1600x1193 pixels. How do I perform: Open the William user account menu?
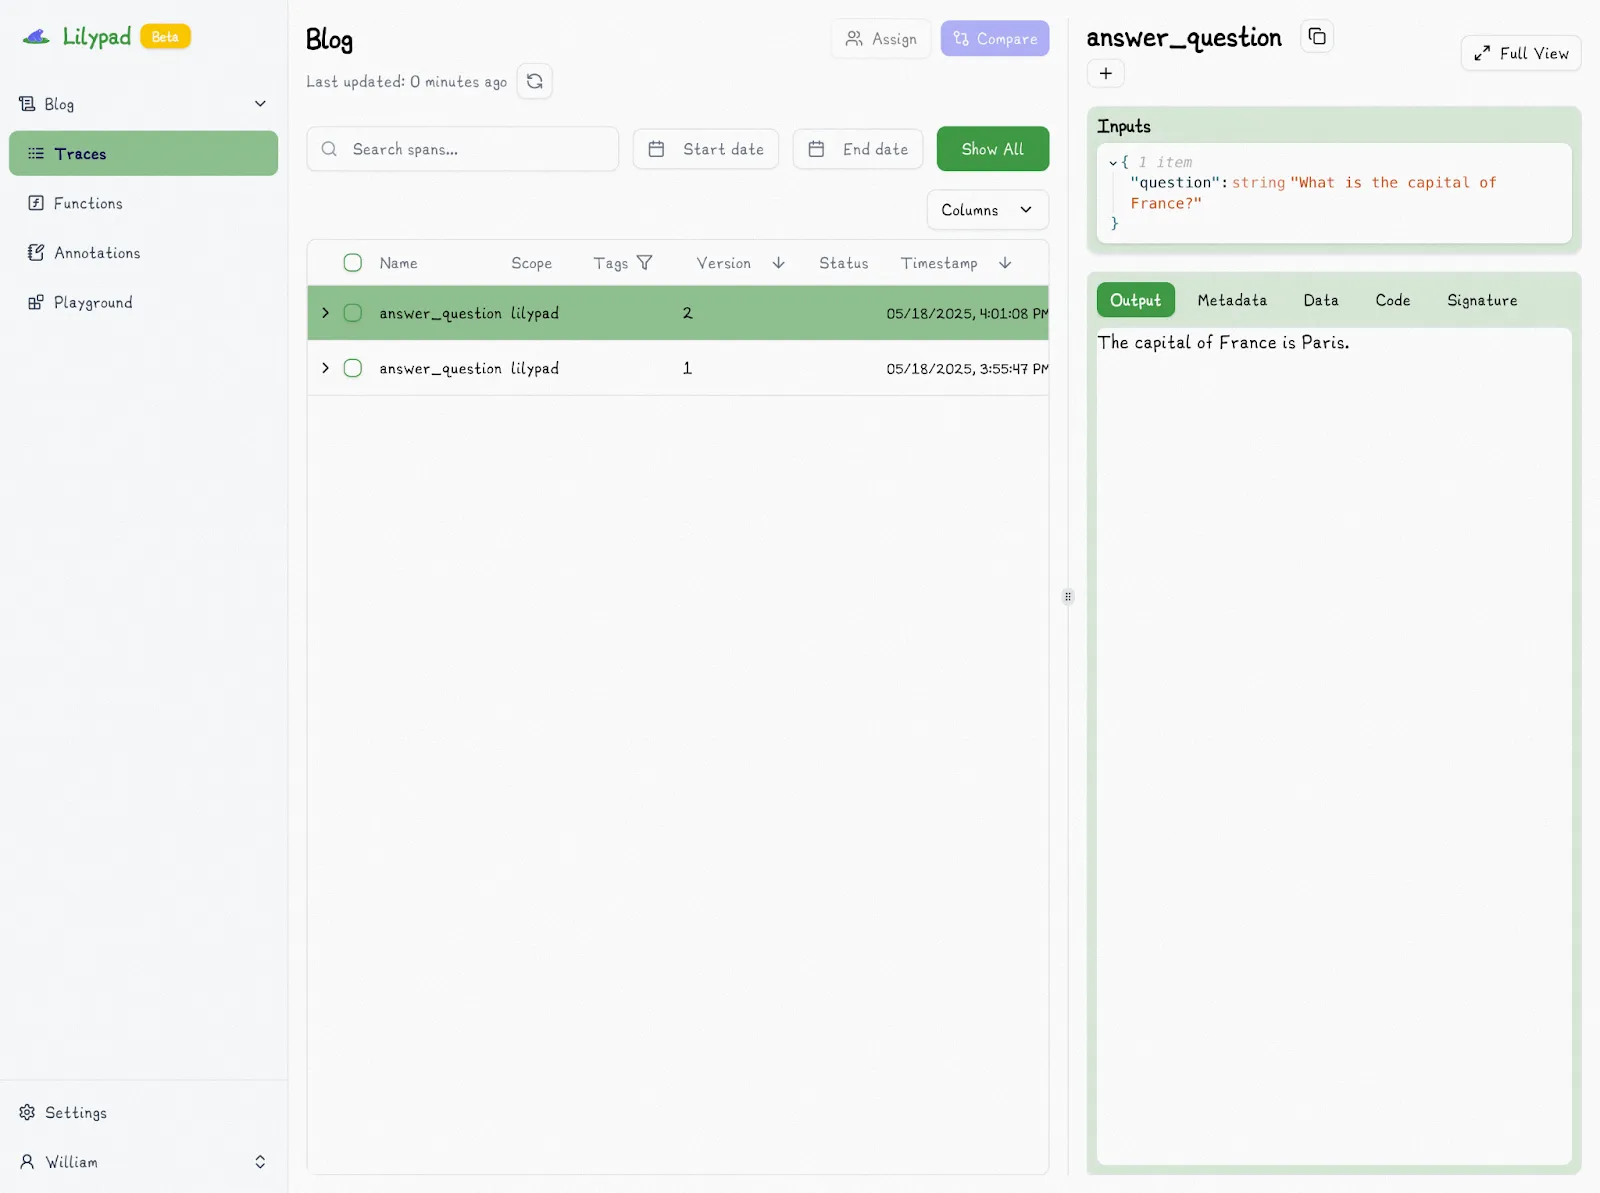[143, 1162]
